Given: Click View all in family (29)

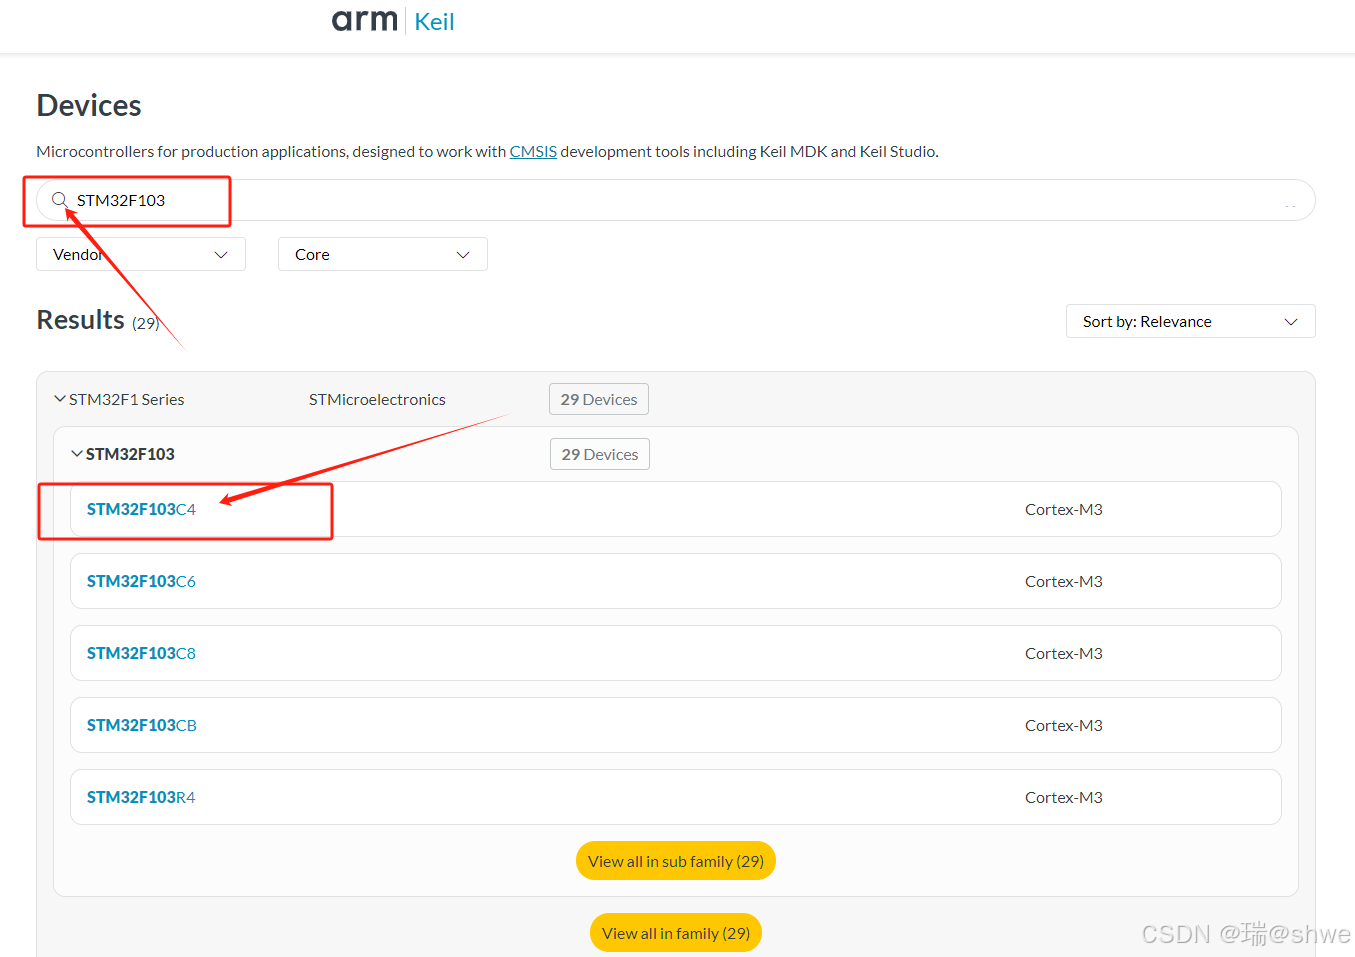Looking at the screenshot, I should 676,933.
